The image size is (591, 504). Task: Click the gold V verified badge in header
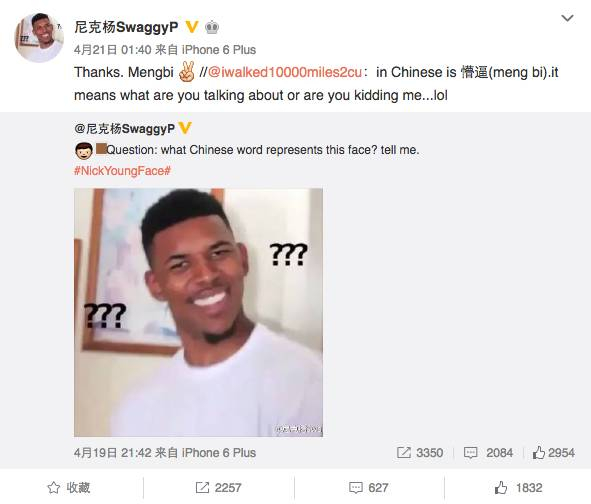(192, 27)
